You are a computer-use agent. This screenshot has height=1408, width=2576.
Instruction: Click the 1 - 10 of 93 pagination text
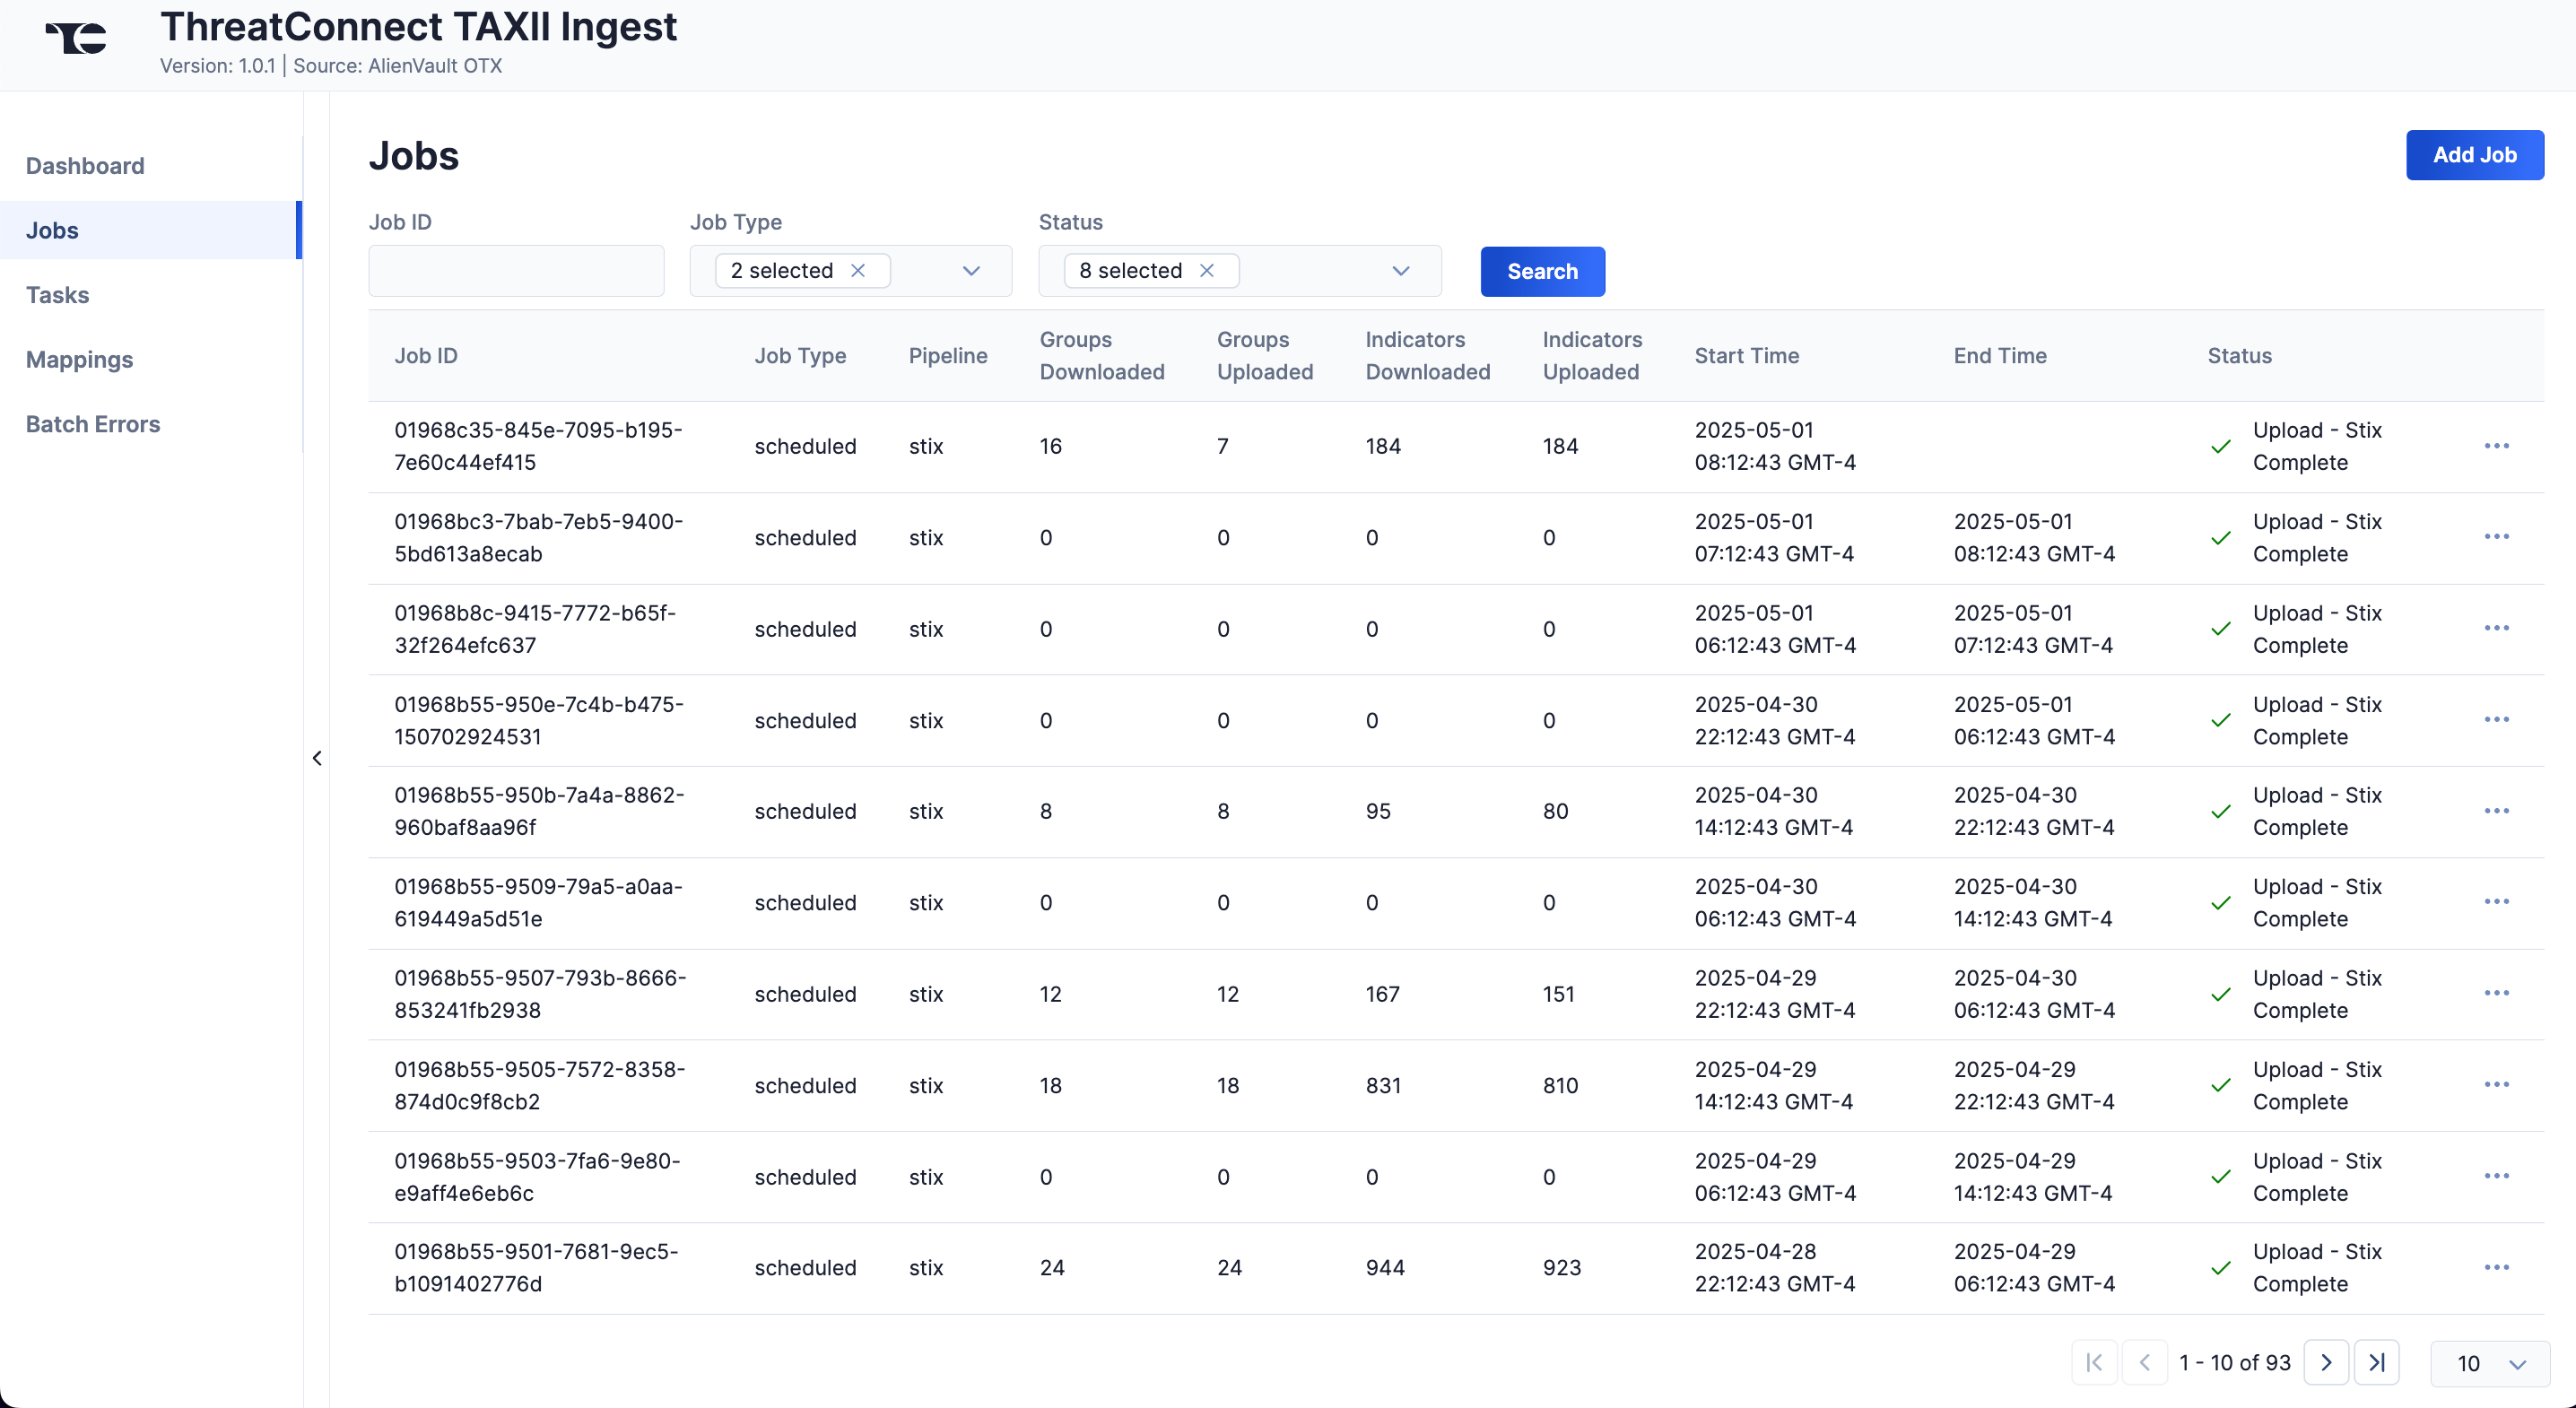pos(2234,1362)
